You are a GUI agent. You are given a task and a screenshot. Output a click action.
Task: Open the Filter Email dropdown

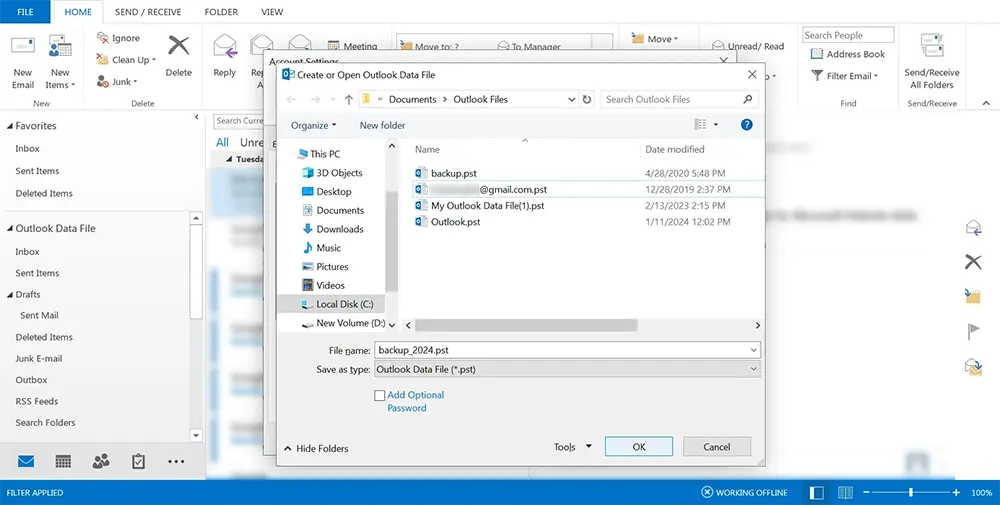(845, 76)
